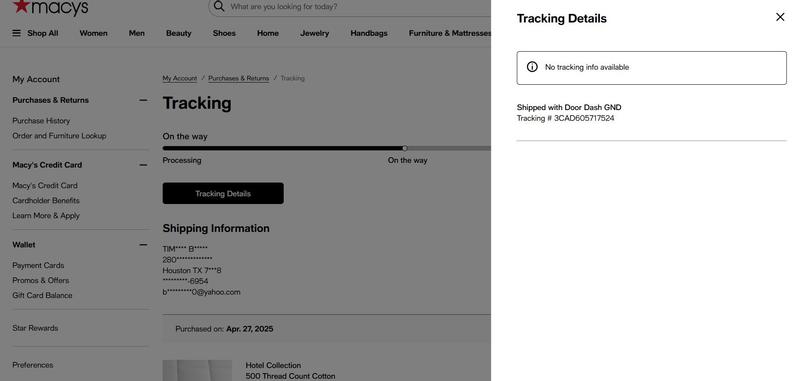Viewport: 800px width, 381px height.
Task: Click the My Account sidebar heading
Action: tap(36, 79)
